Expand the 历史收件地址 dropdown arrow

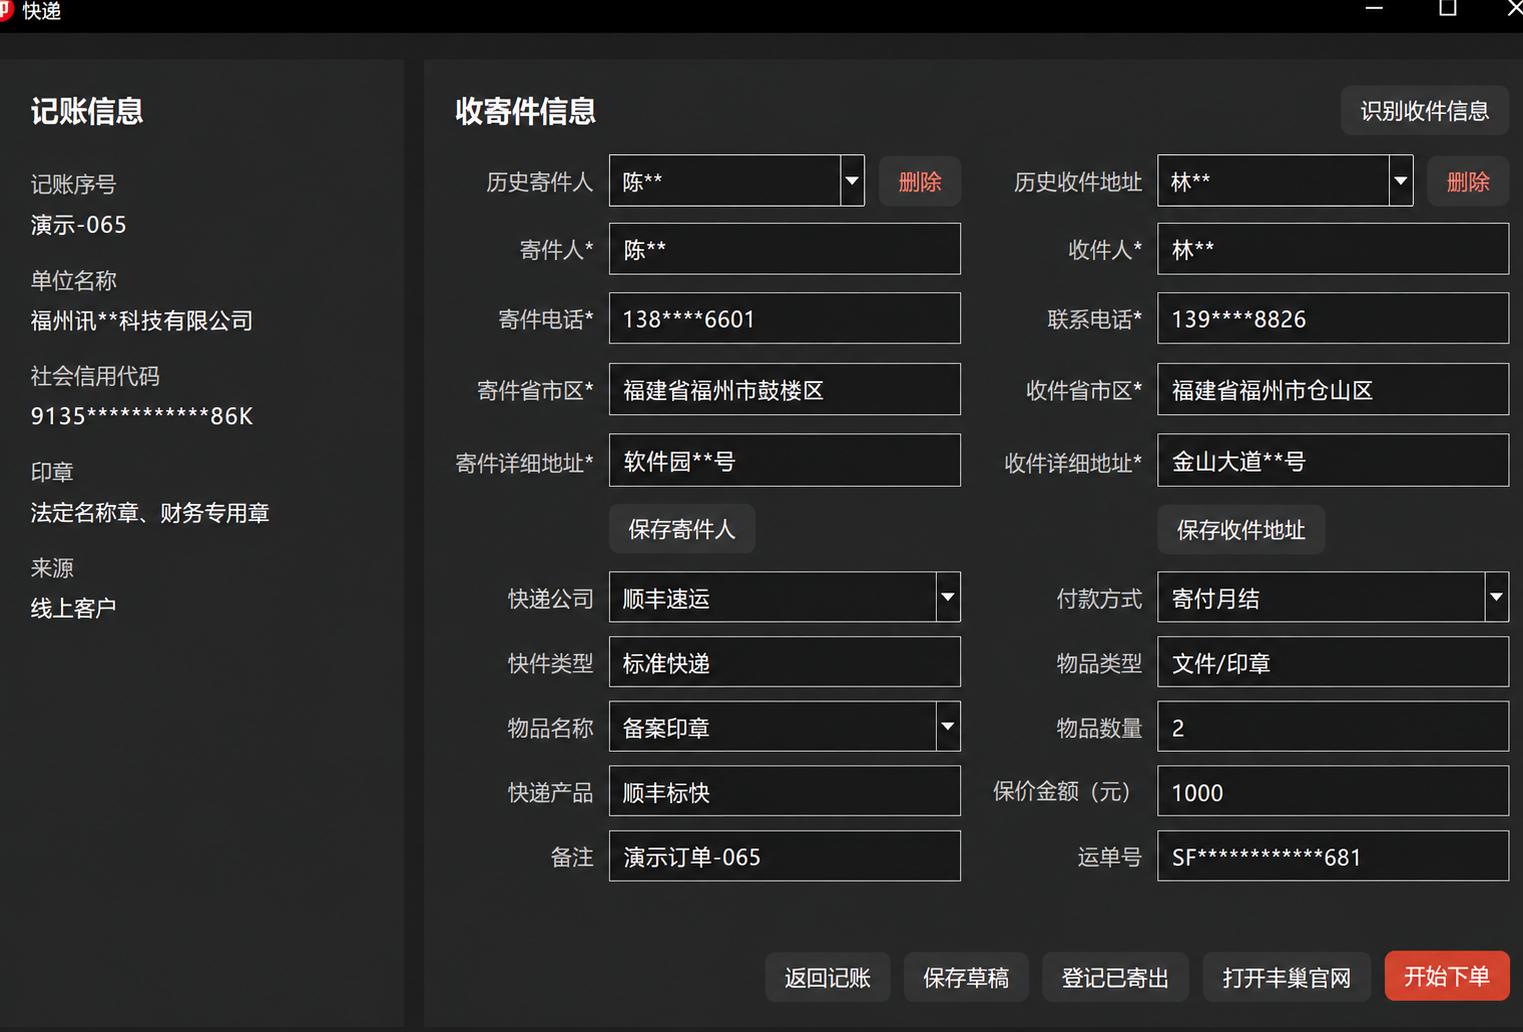[1400, 181]
